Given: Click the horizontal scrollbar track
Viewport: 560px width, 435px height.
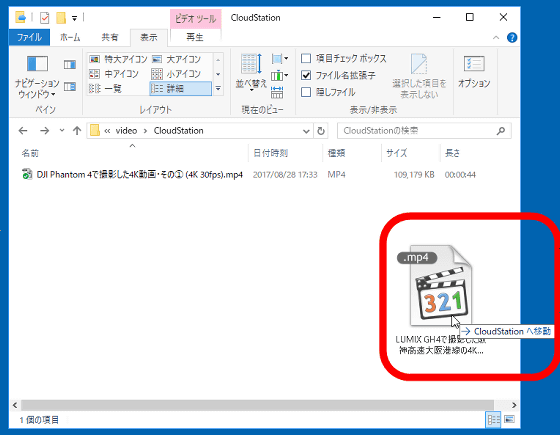Looking at the screenshot, I should pos(257,405).
